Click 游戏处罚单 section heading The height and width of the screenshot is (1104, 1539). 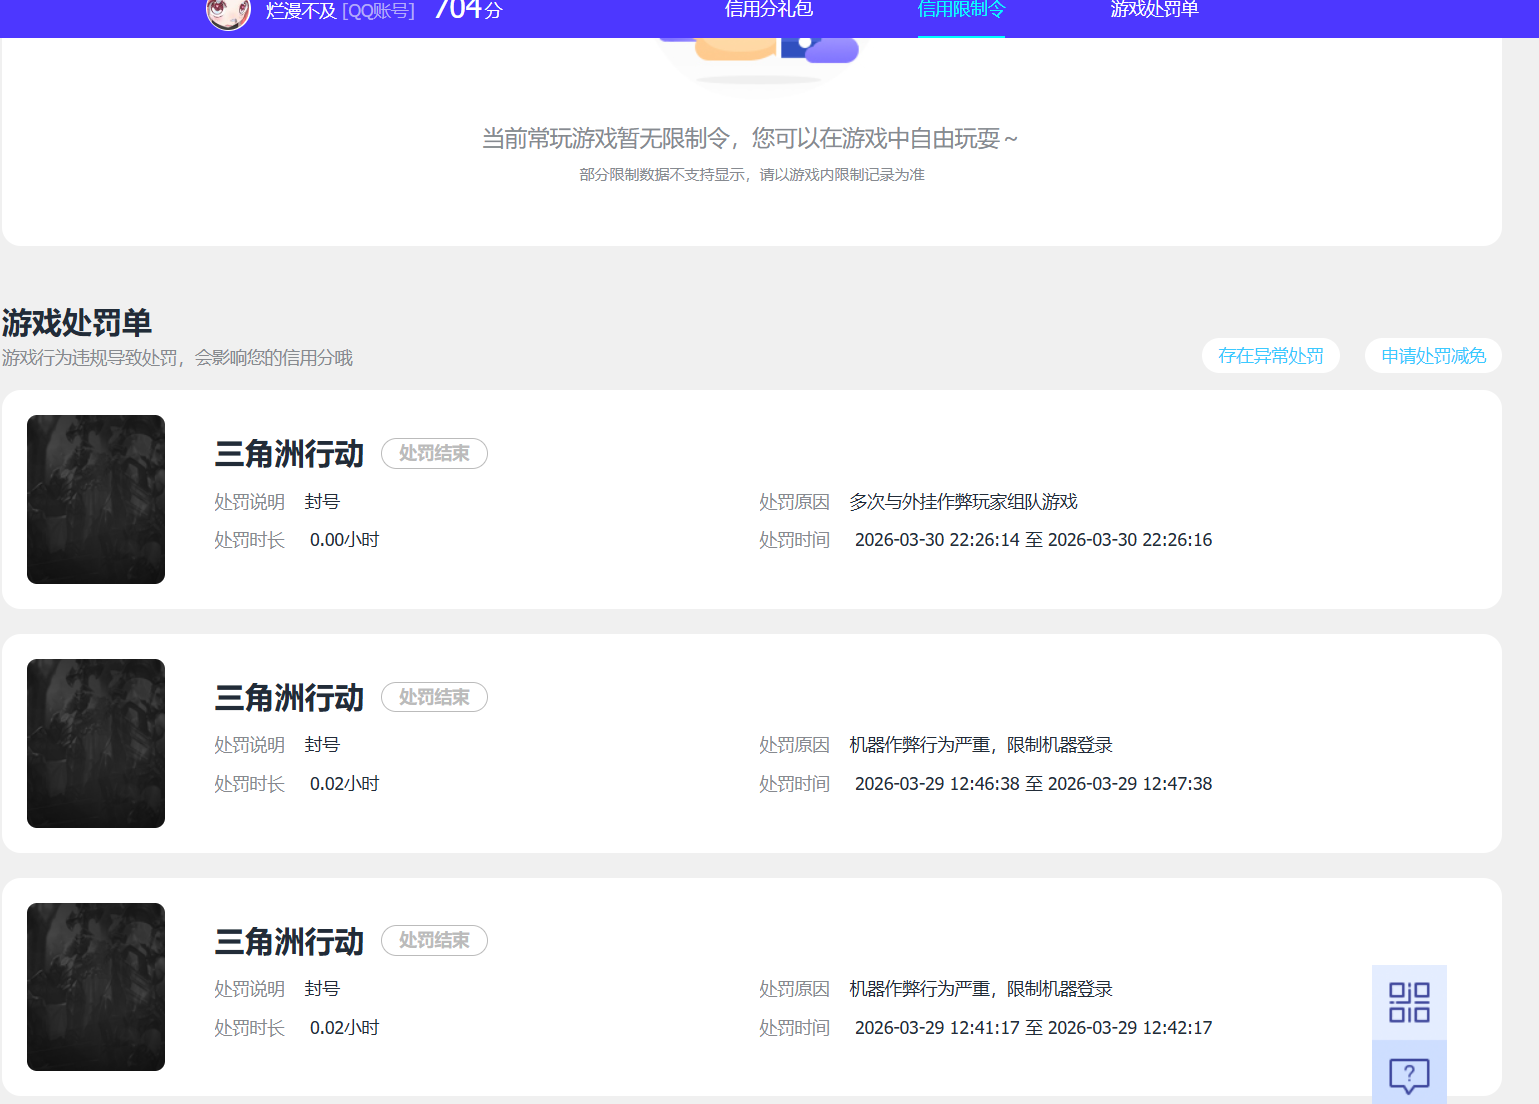pos(77,323)
